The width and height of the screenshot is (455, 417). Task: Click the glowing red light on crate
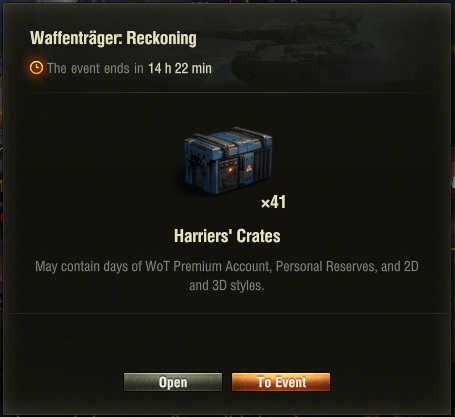[x=230, y=171]
